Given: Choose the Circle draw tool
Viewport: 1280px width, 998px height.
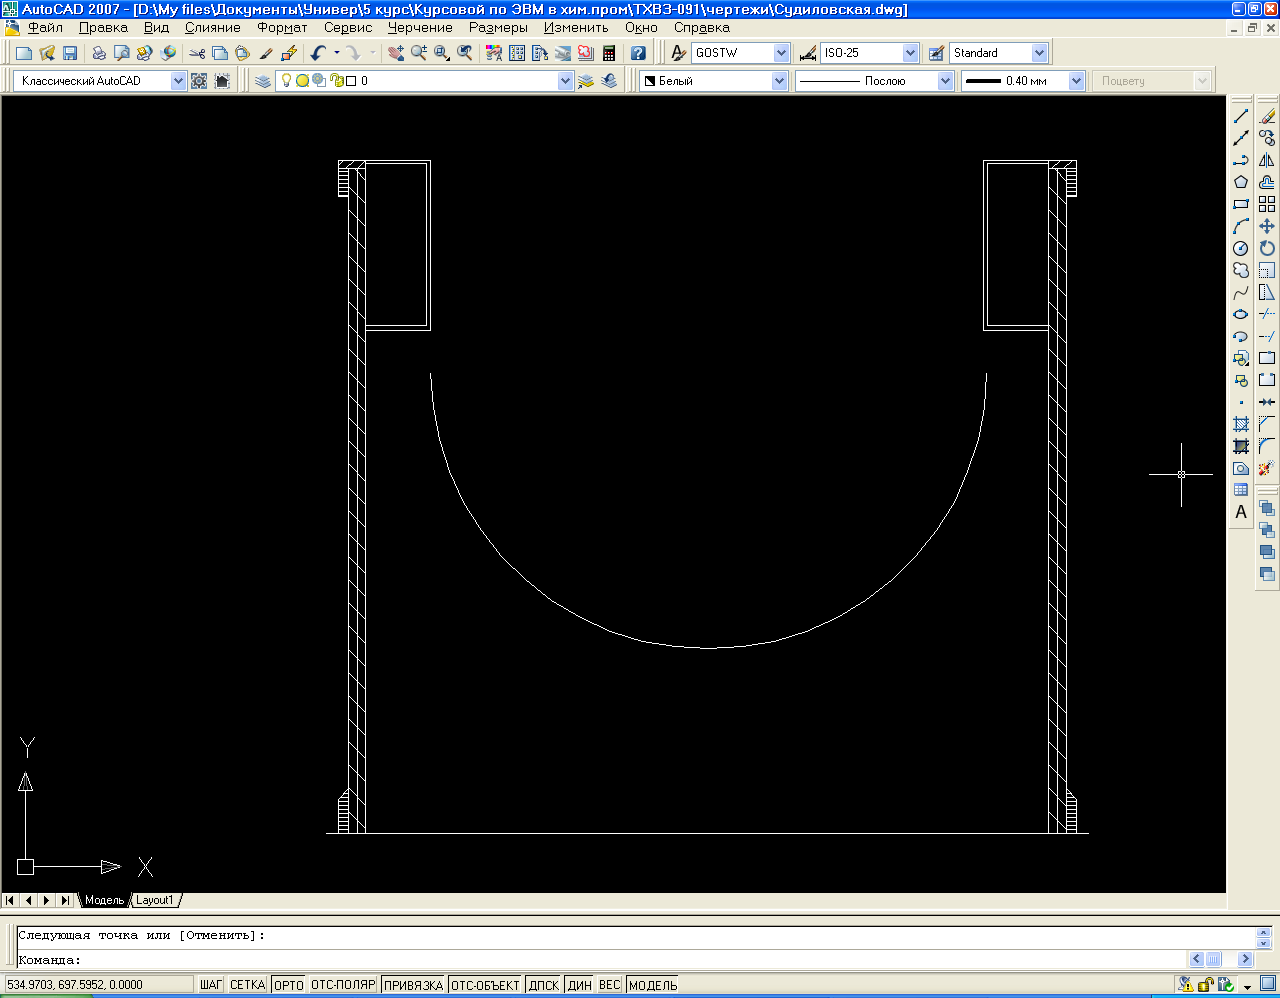Looking at the screenshot, I should coord(1241,248).
